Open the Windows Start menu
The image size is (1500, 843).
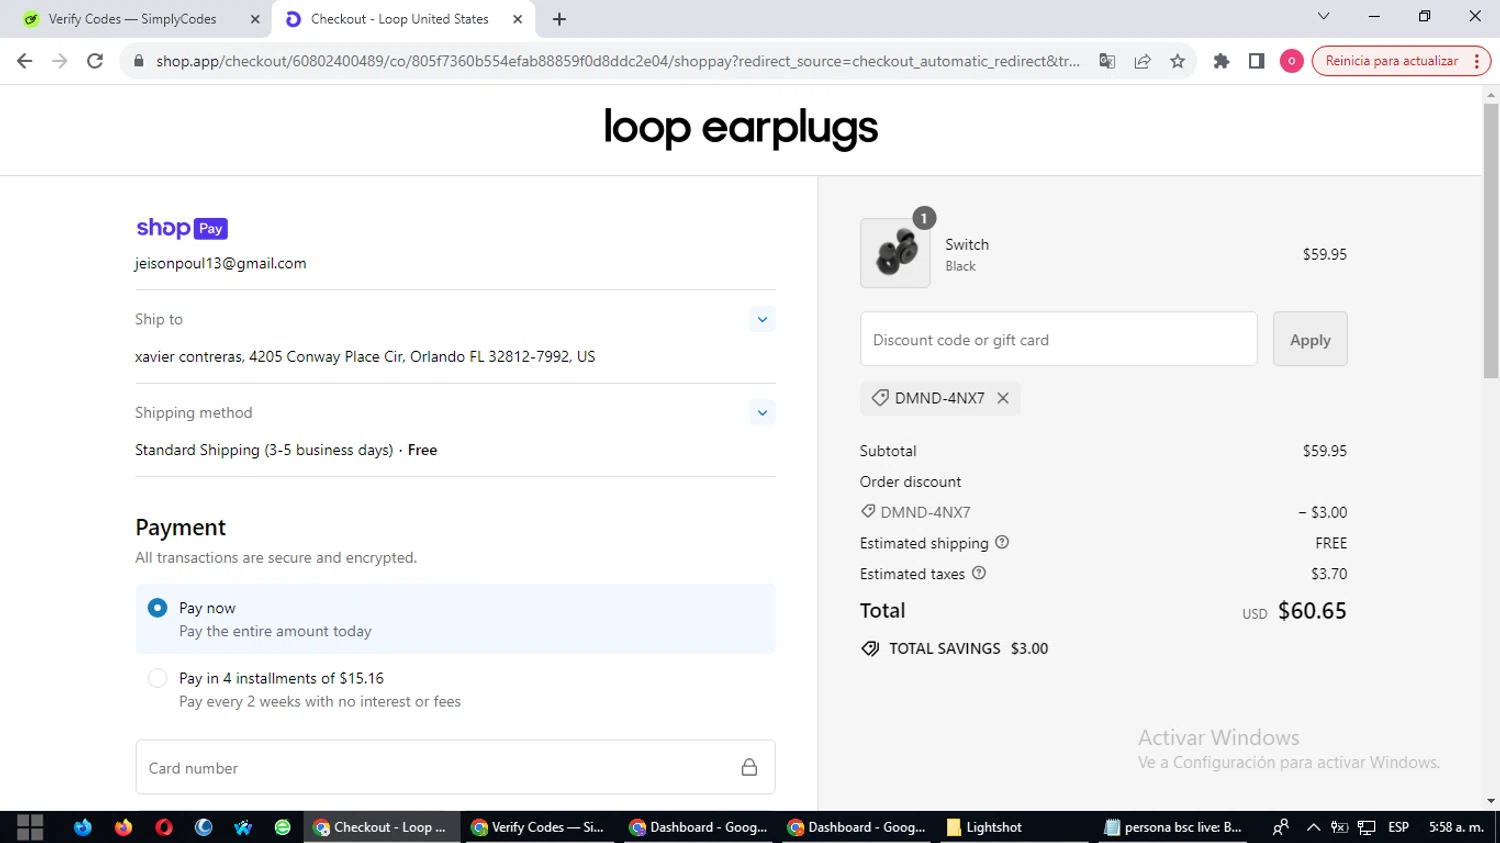coord(30,827)
